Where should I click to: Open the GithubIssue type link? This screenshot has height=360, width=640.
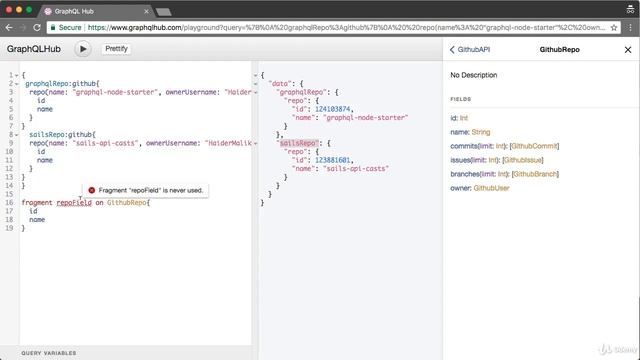[x=523, y=160]
